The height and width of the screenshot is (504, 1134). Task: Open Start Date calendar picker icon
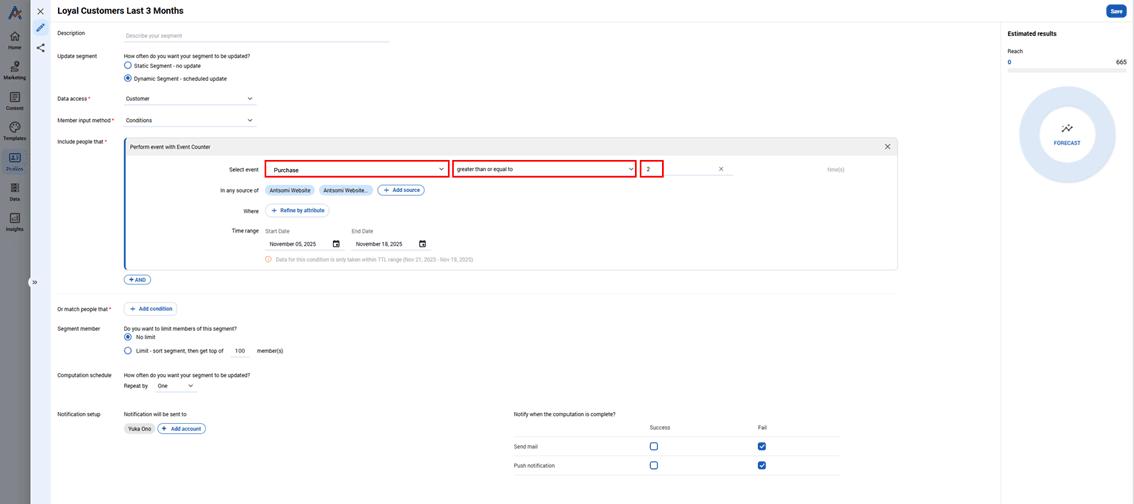336,244
